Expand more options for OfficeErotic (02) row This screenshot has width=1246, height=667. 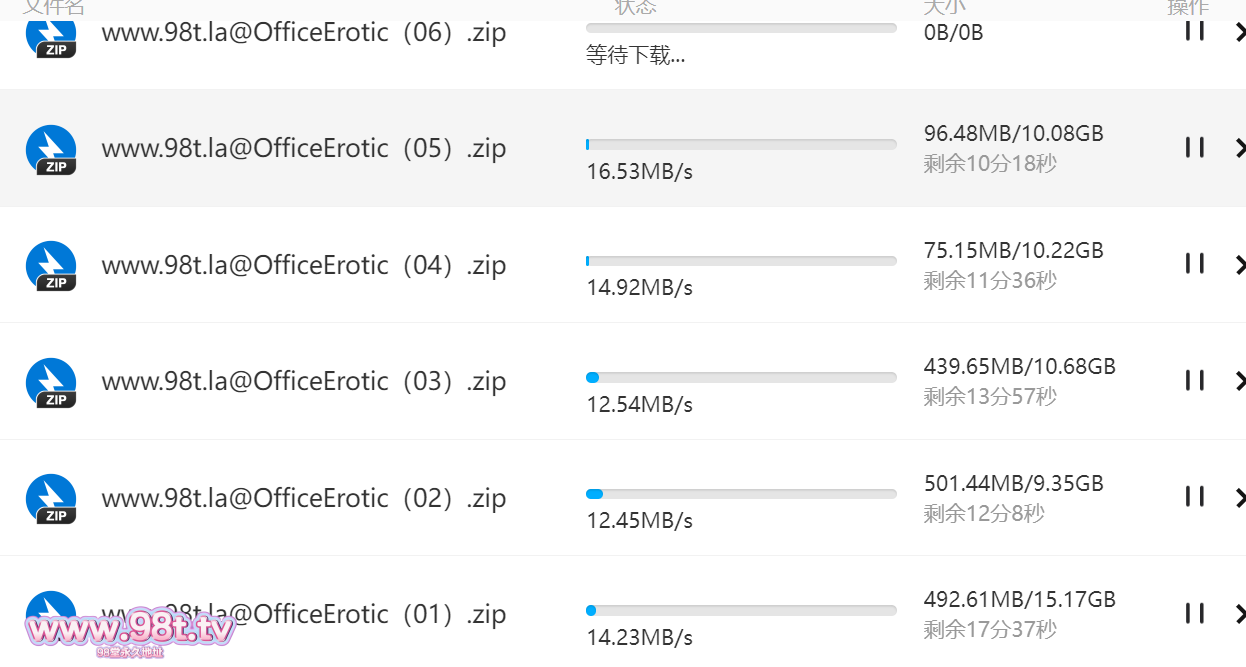point(1240,497)
